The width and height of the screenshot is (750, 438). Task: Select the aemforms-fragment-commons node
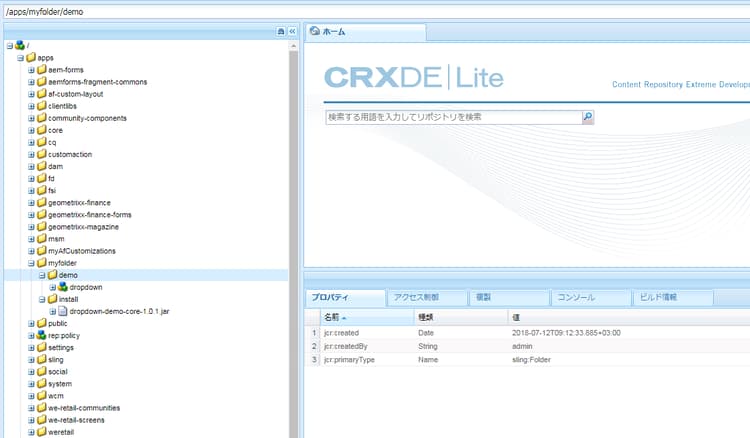98,82
